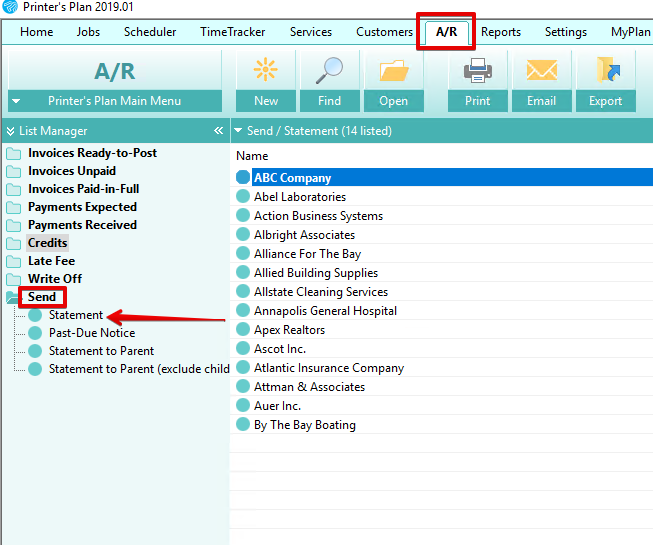Open the Customers tab

(384, 32)
